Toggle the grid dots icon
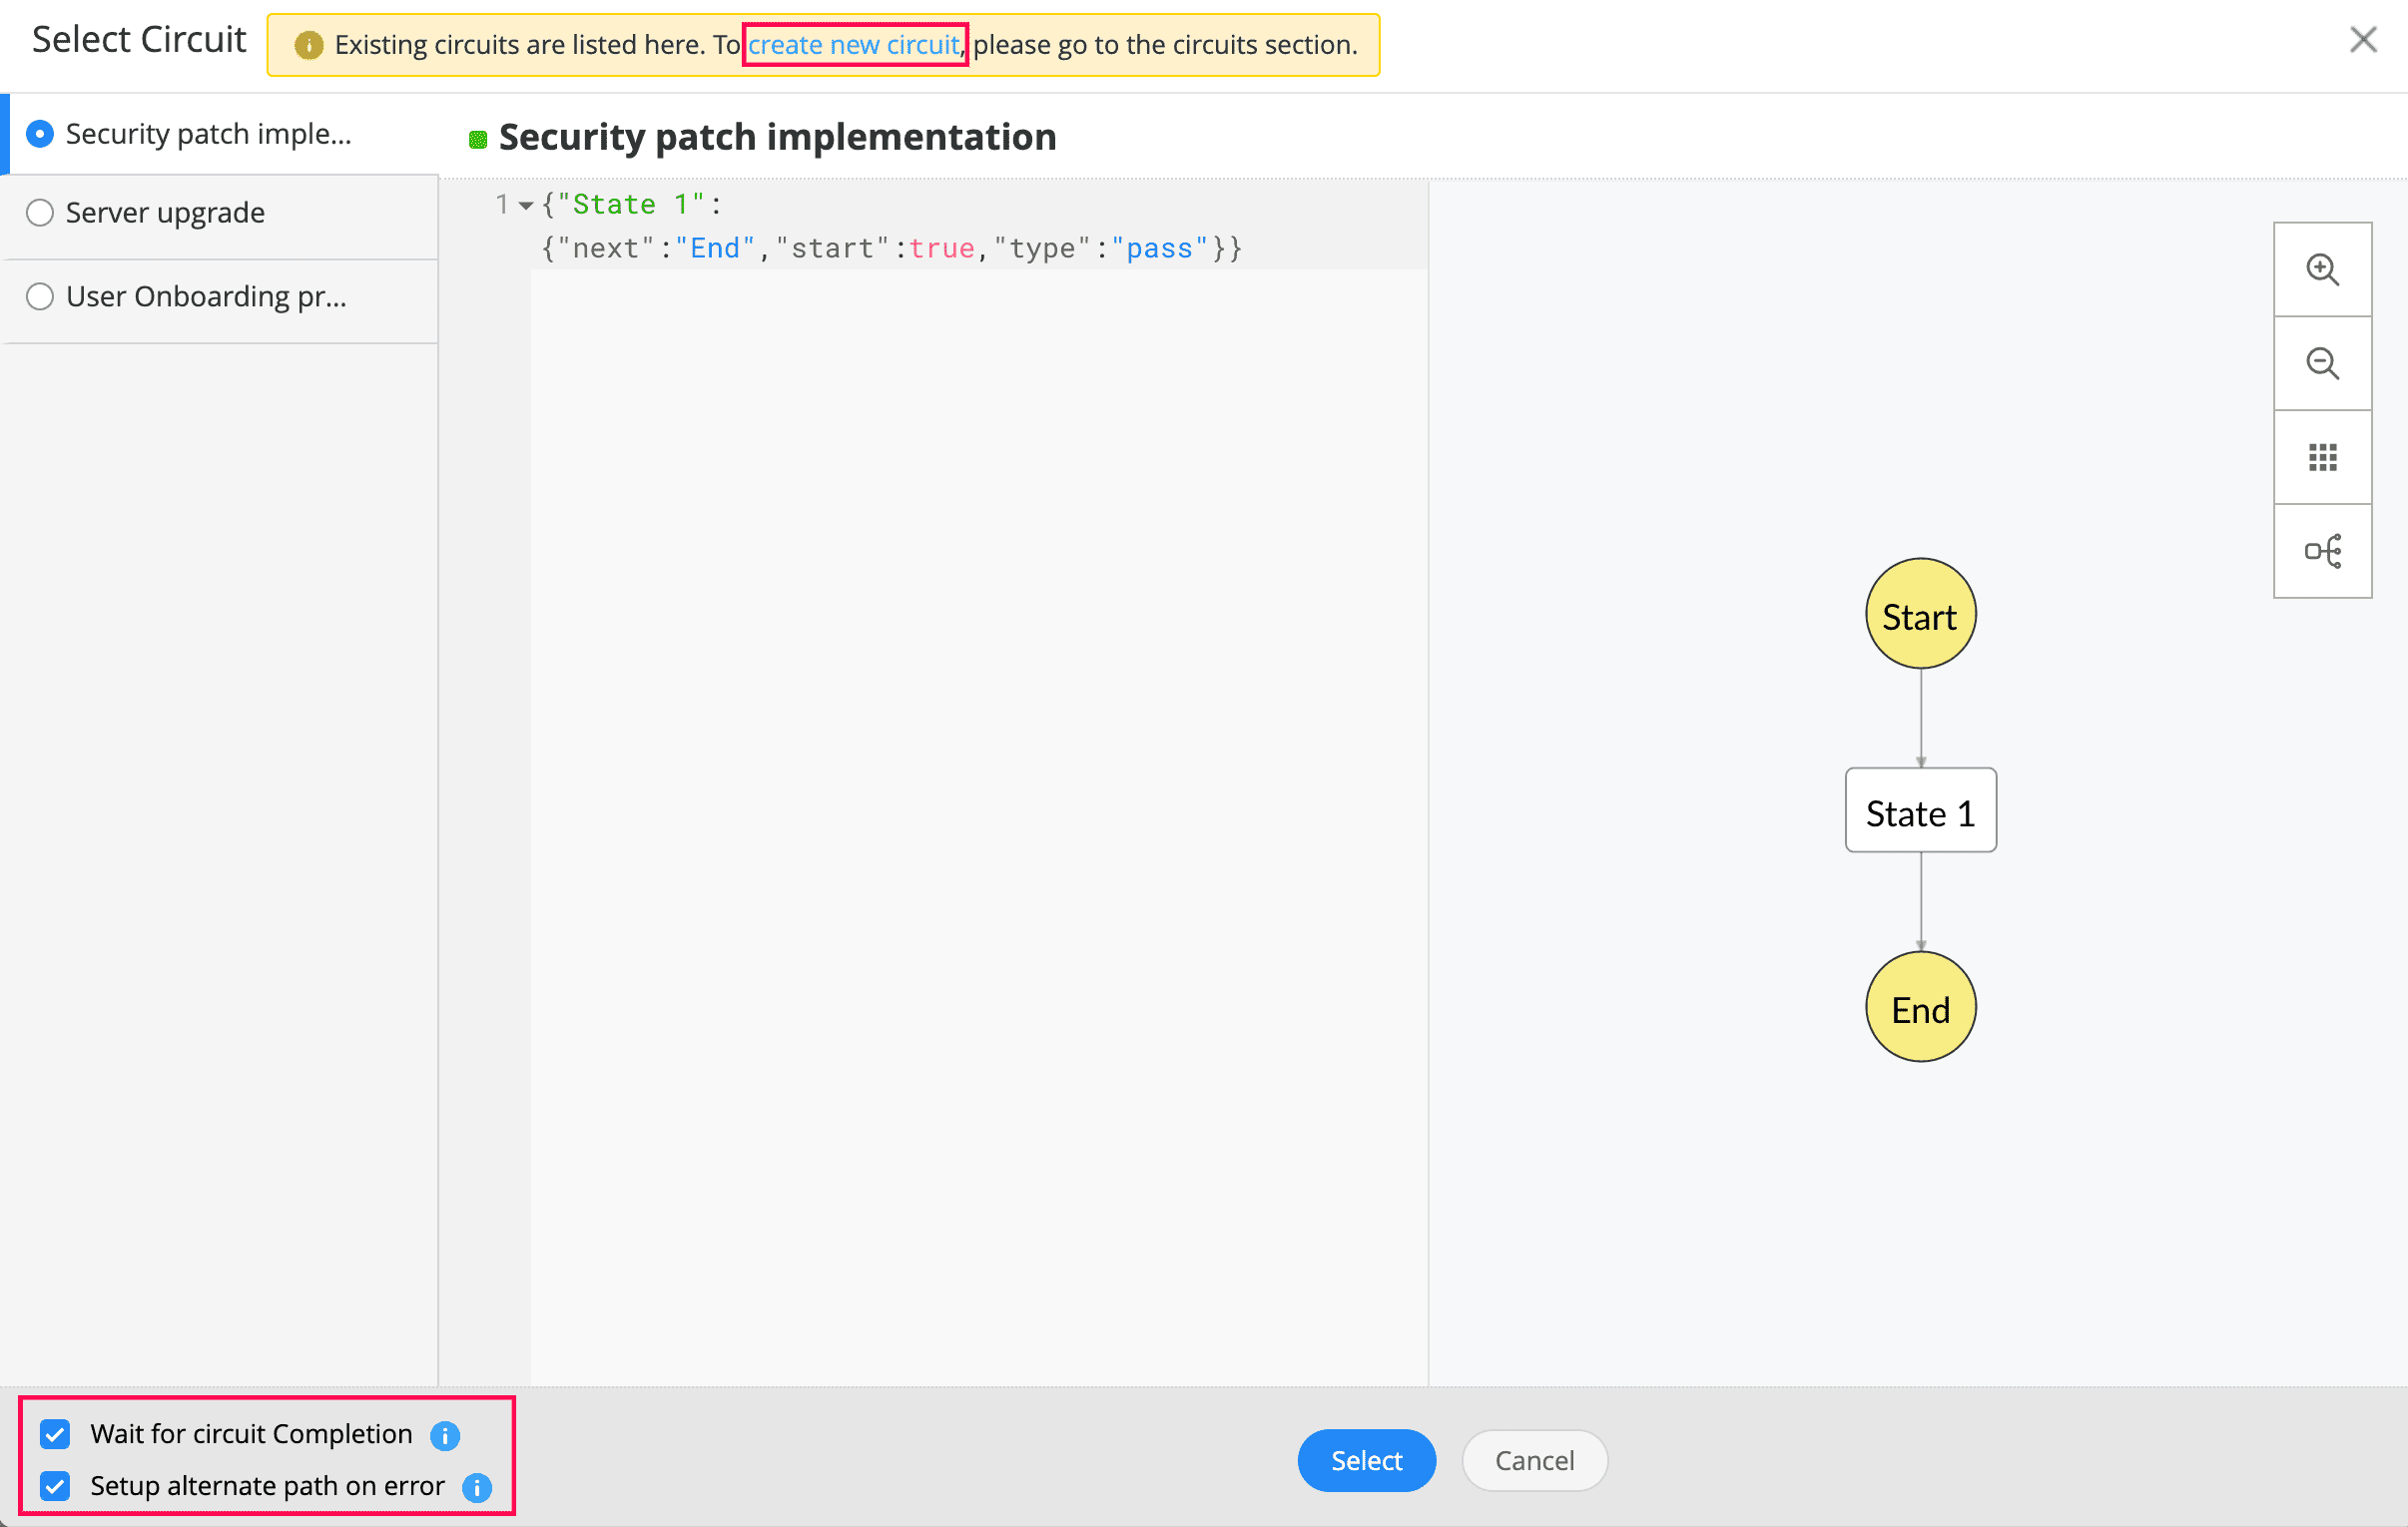Viewport: 2408px width, 1527px height. pos(2321,457)
